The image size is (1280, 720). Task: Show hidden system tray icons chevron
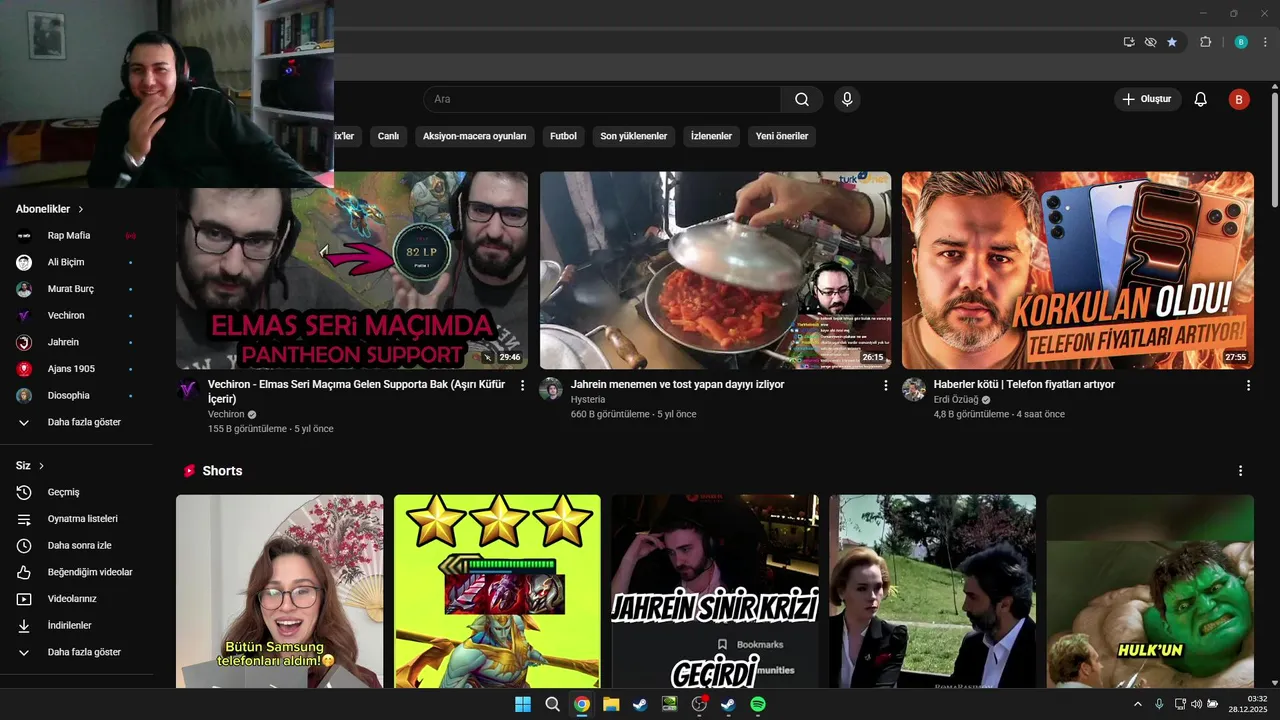click(1137, 704)
